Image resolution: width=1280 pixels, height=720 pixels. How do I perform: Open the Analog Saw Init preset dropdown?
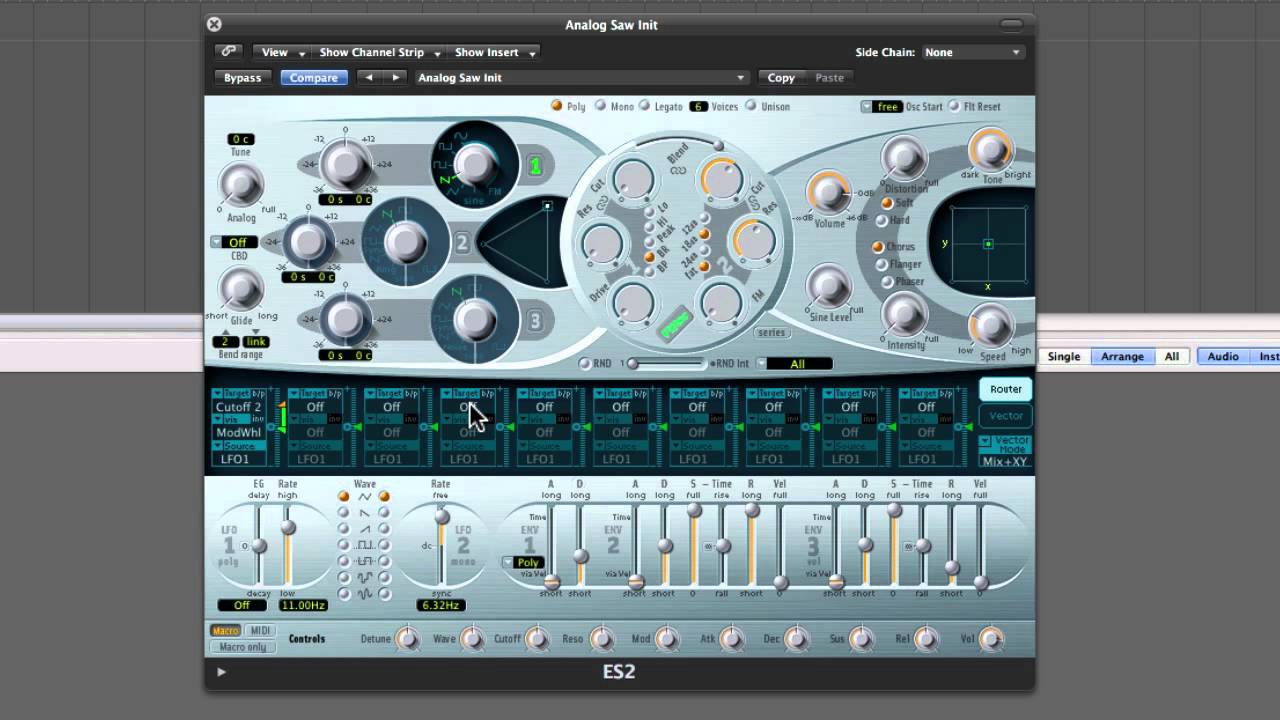[x=581, y=77]
